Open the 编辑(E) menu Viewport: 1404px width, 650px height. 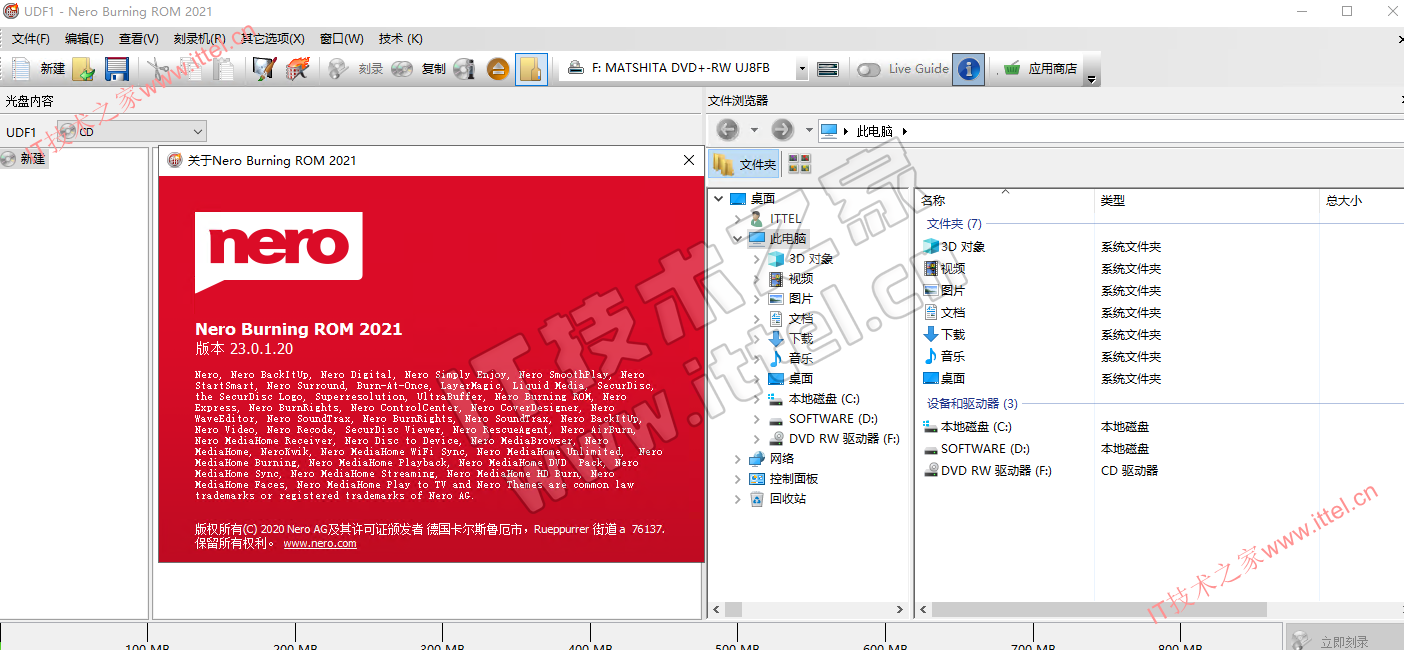point(84,39)
